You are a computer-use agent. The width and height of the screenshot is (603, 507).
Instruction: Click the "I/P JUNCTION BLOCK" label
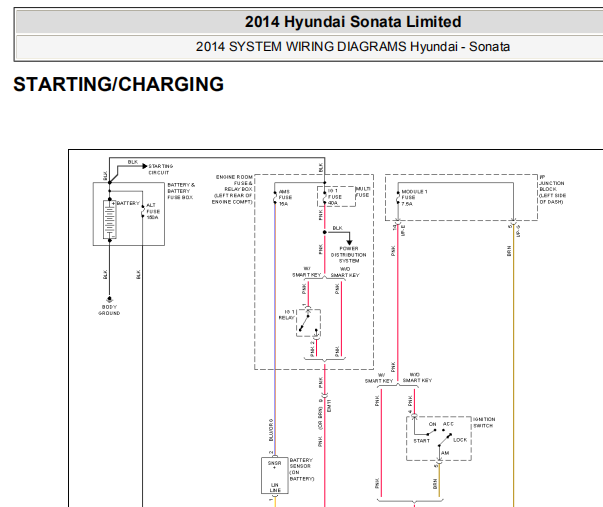tap(552, 189)
